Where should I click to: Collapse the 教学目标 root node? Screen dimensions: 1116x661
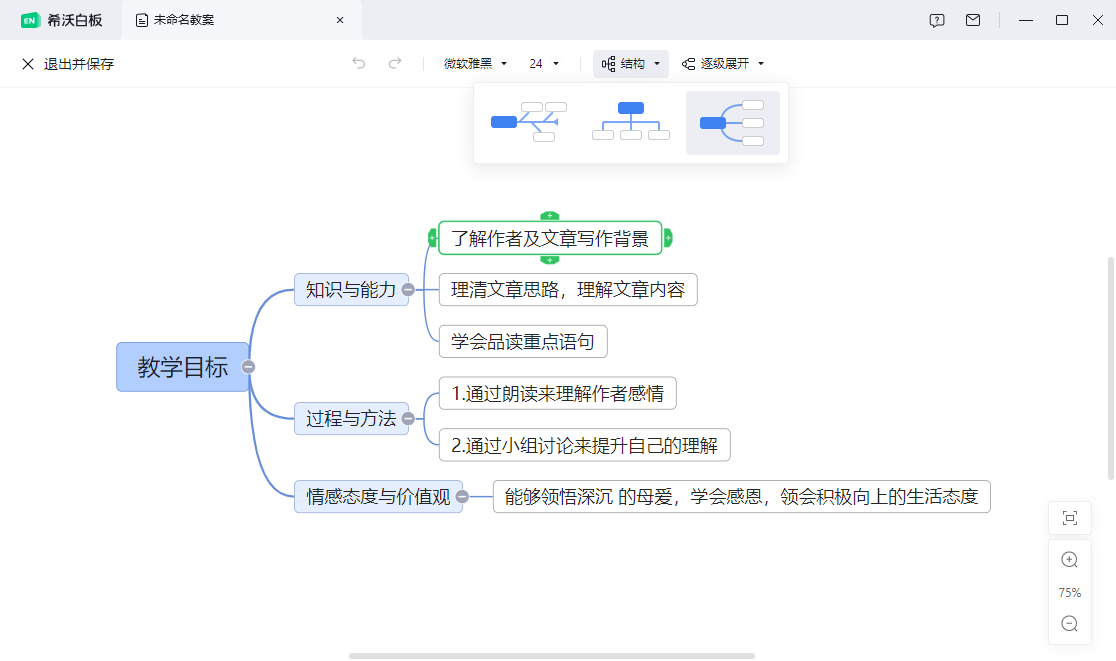click(249, 367)
